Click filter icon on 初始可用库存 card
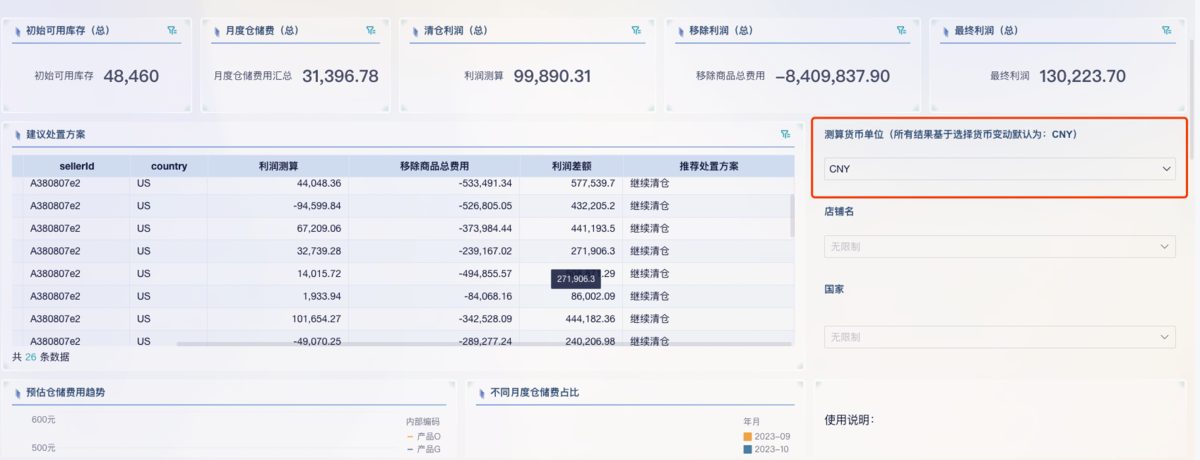The width and height of the screenshot is (1200, 460). 172,31
